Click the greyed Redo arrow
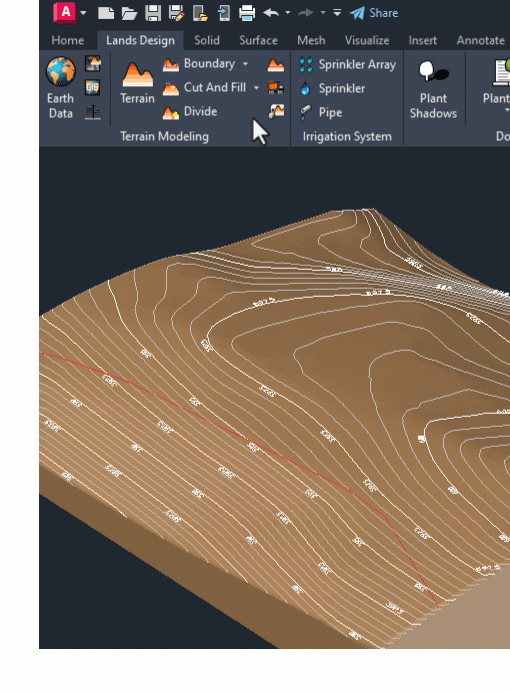The image size is (510, 692). pos(306,13)
